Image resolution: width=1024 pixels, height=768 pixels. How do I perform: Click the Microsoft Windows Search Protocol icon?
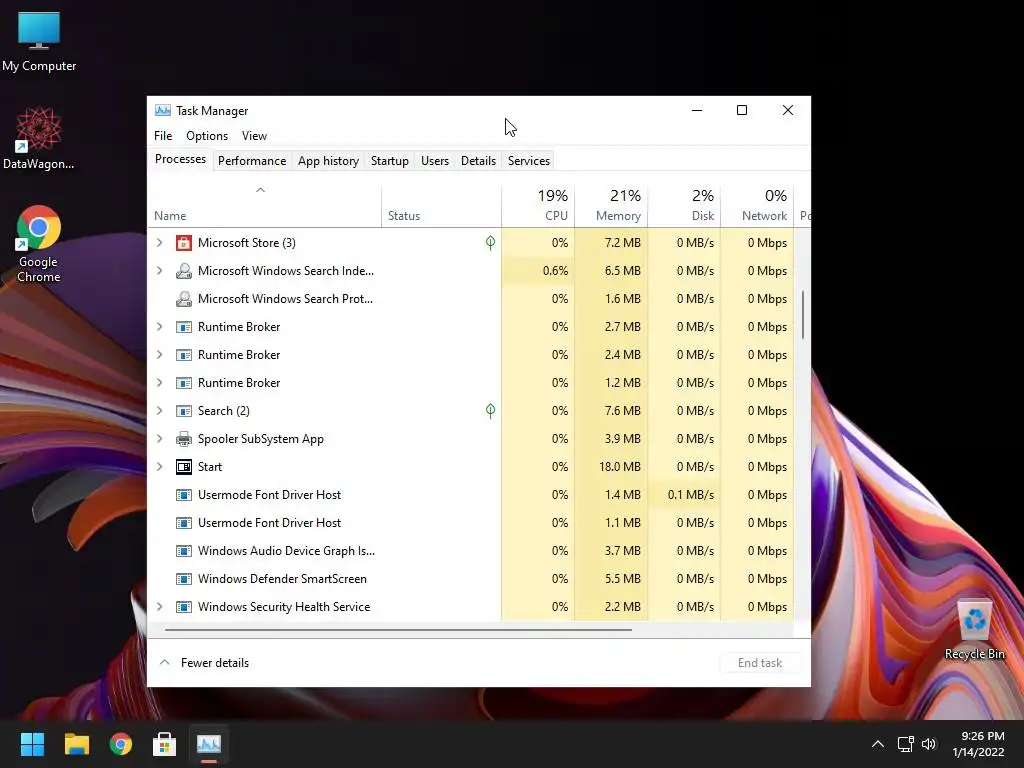pyautogui.click(x=184, y=299)
